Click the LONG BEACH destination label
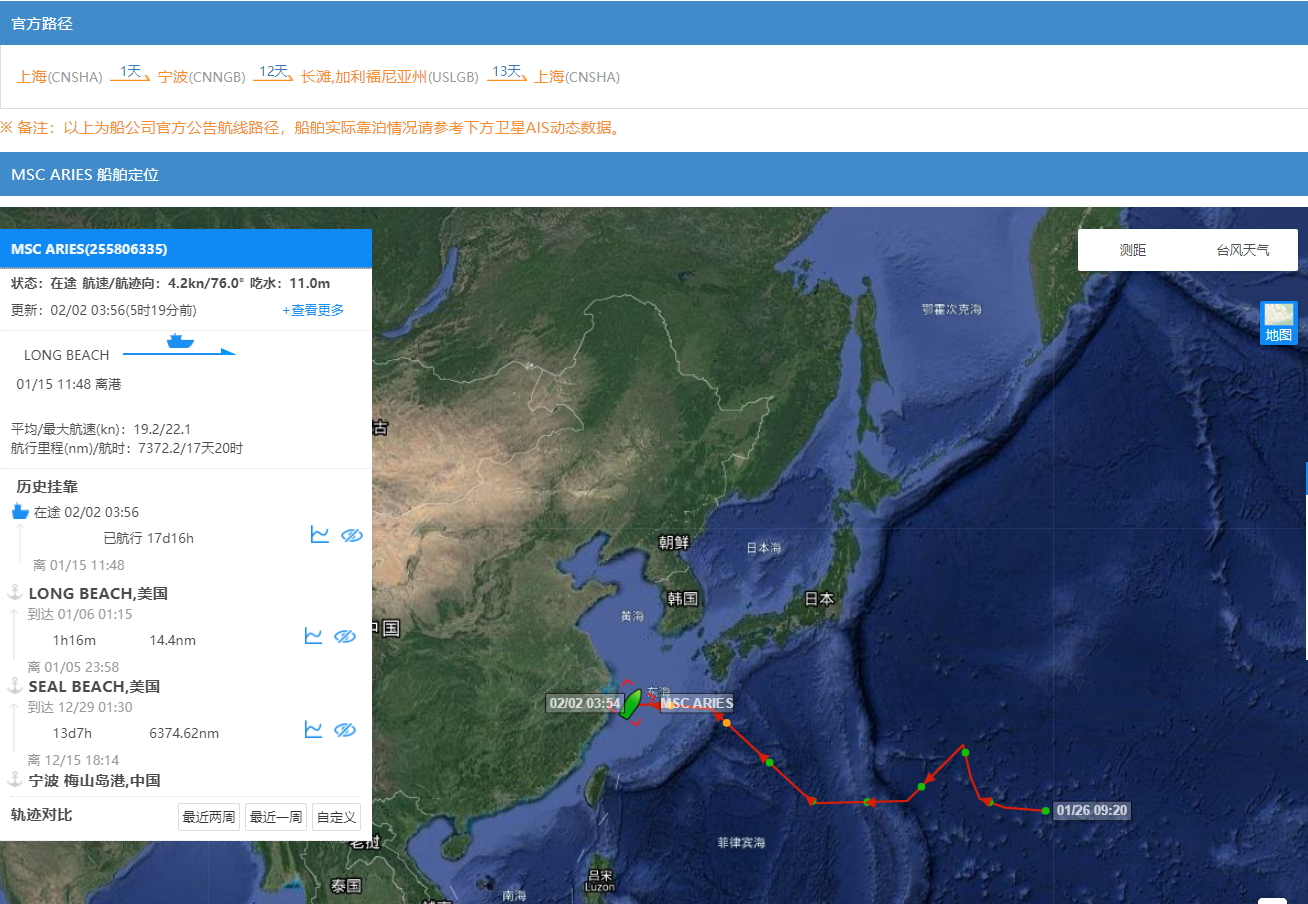Screen dimensions: 1308x904 click(67, 355)
